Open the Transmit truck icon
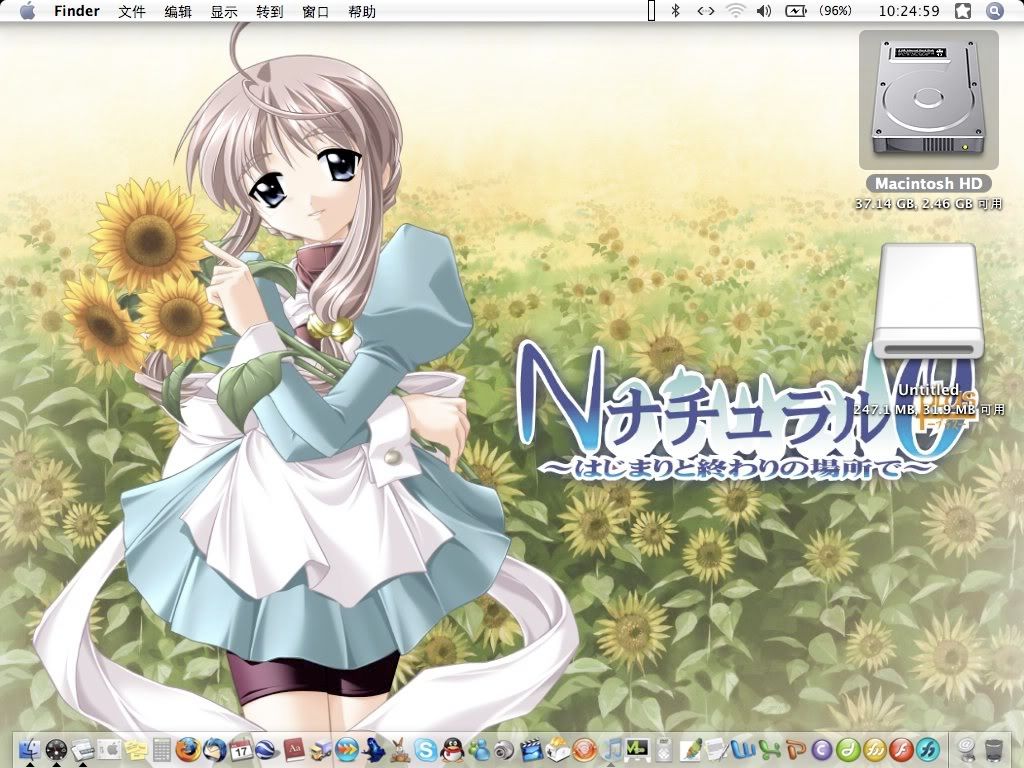 321,750
